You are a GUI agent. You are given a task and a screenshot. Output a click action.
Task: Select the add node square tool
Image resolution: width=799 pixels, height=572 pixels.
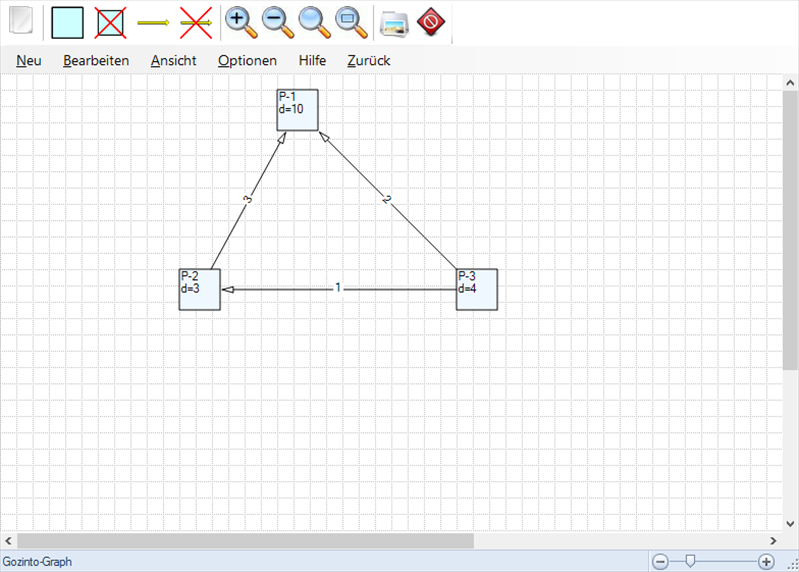(67, 21)
